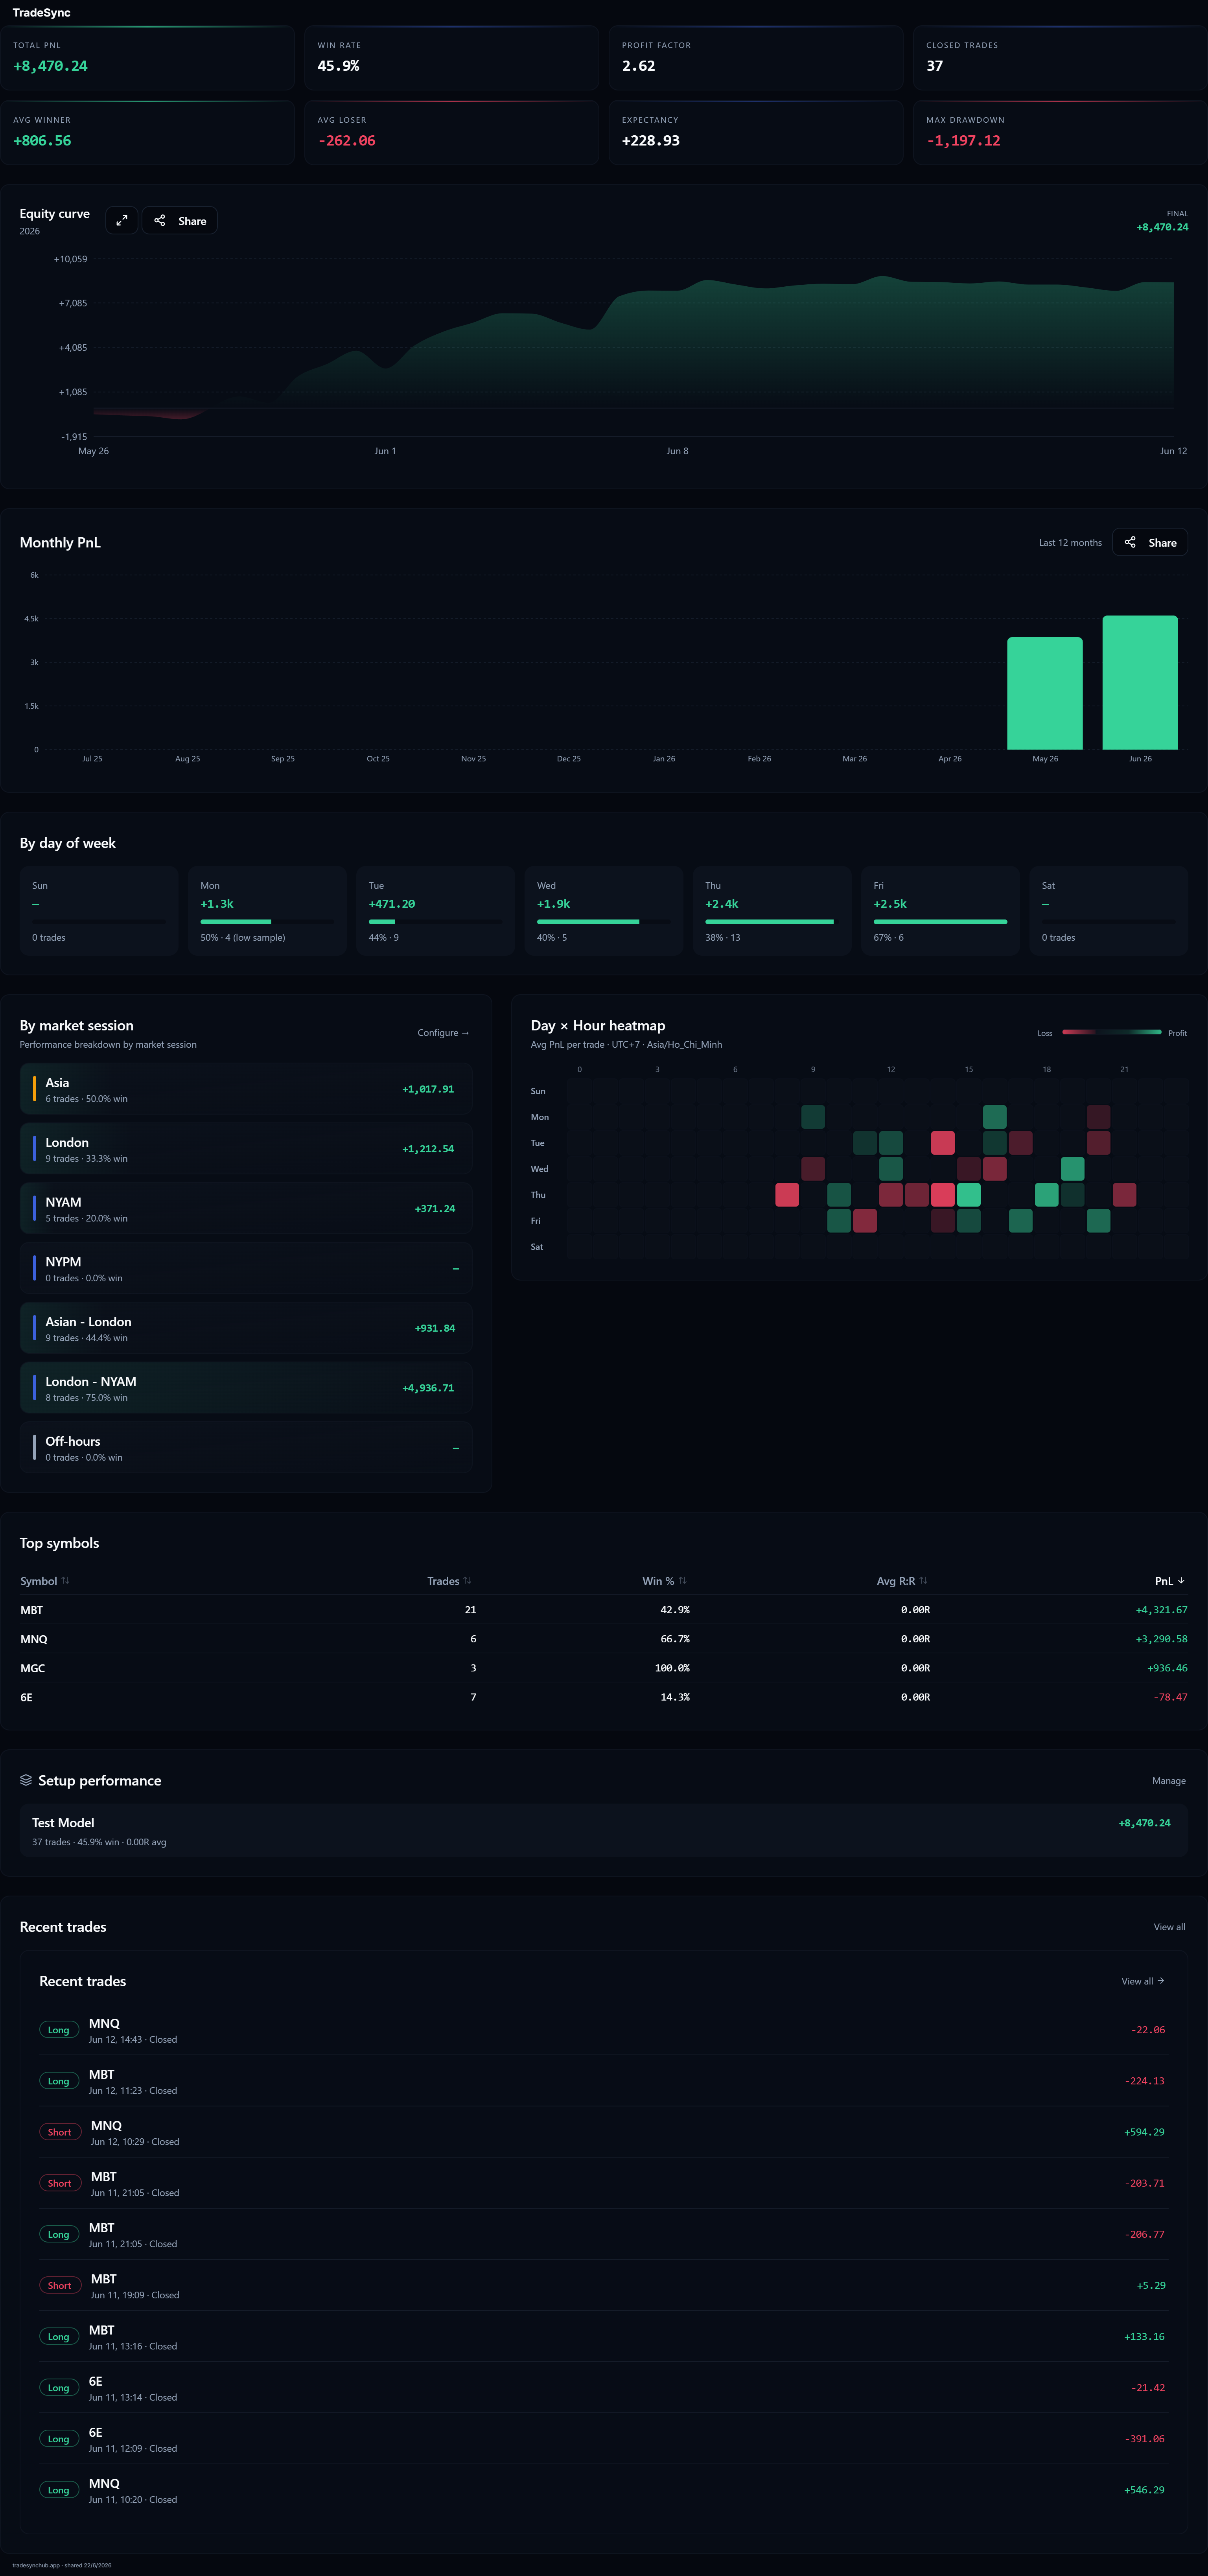Click the Win Rate 45.9% card
This screenshot has width=1208, height=2576.
451,58
